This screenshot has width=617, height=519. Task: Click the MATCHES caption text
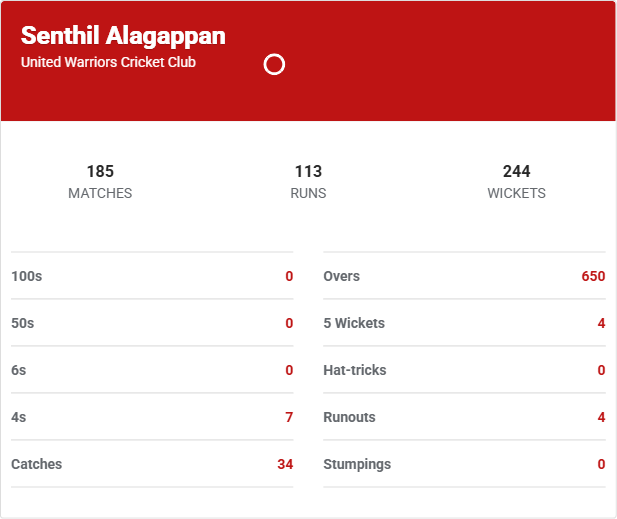[100, 193]
